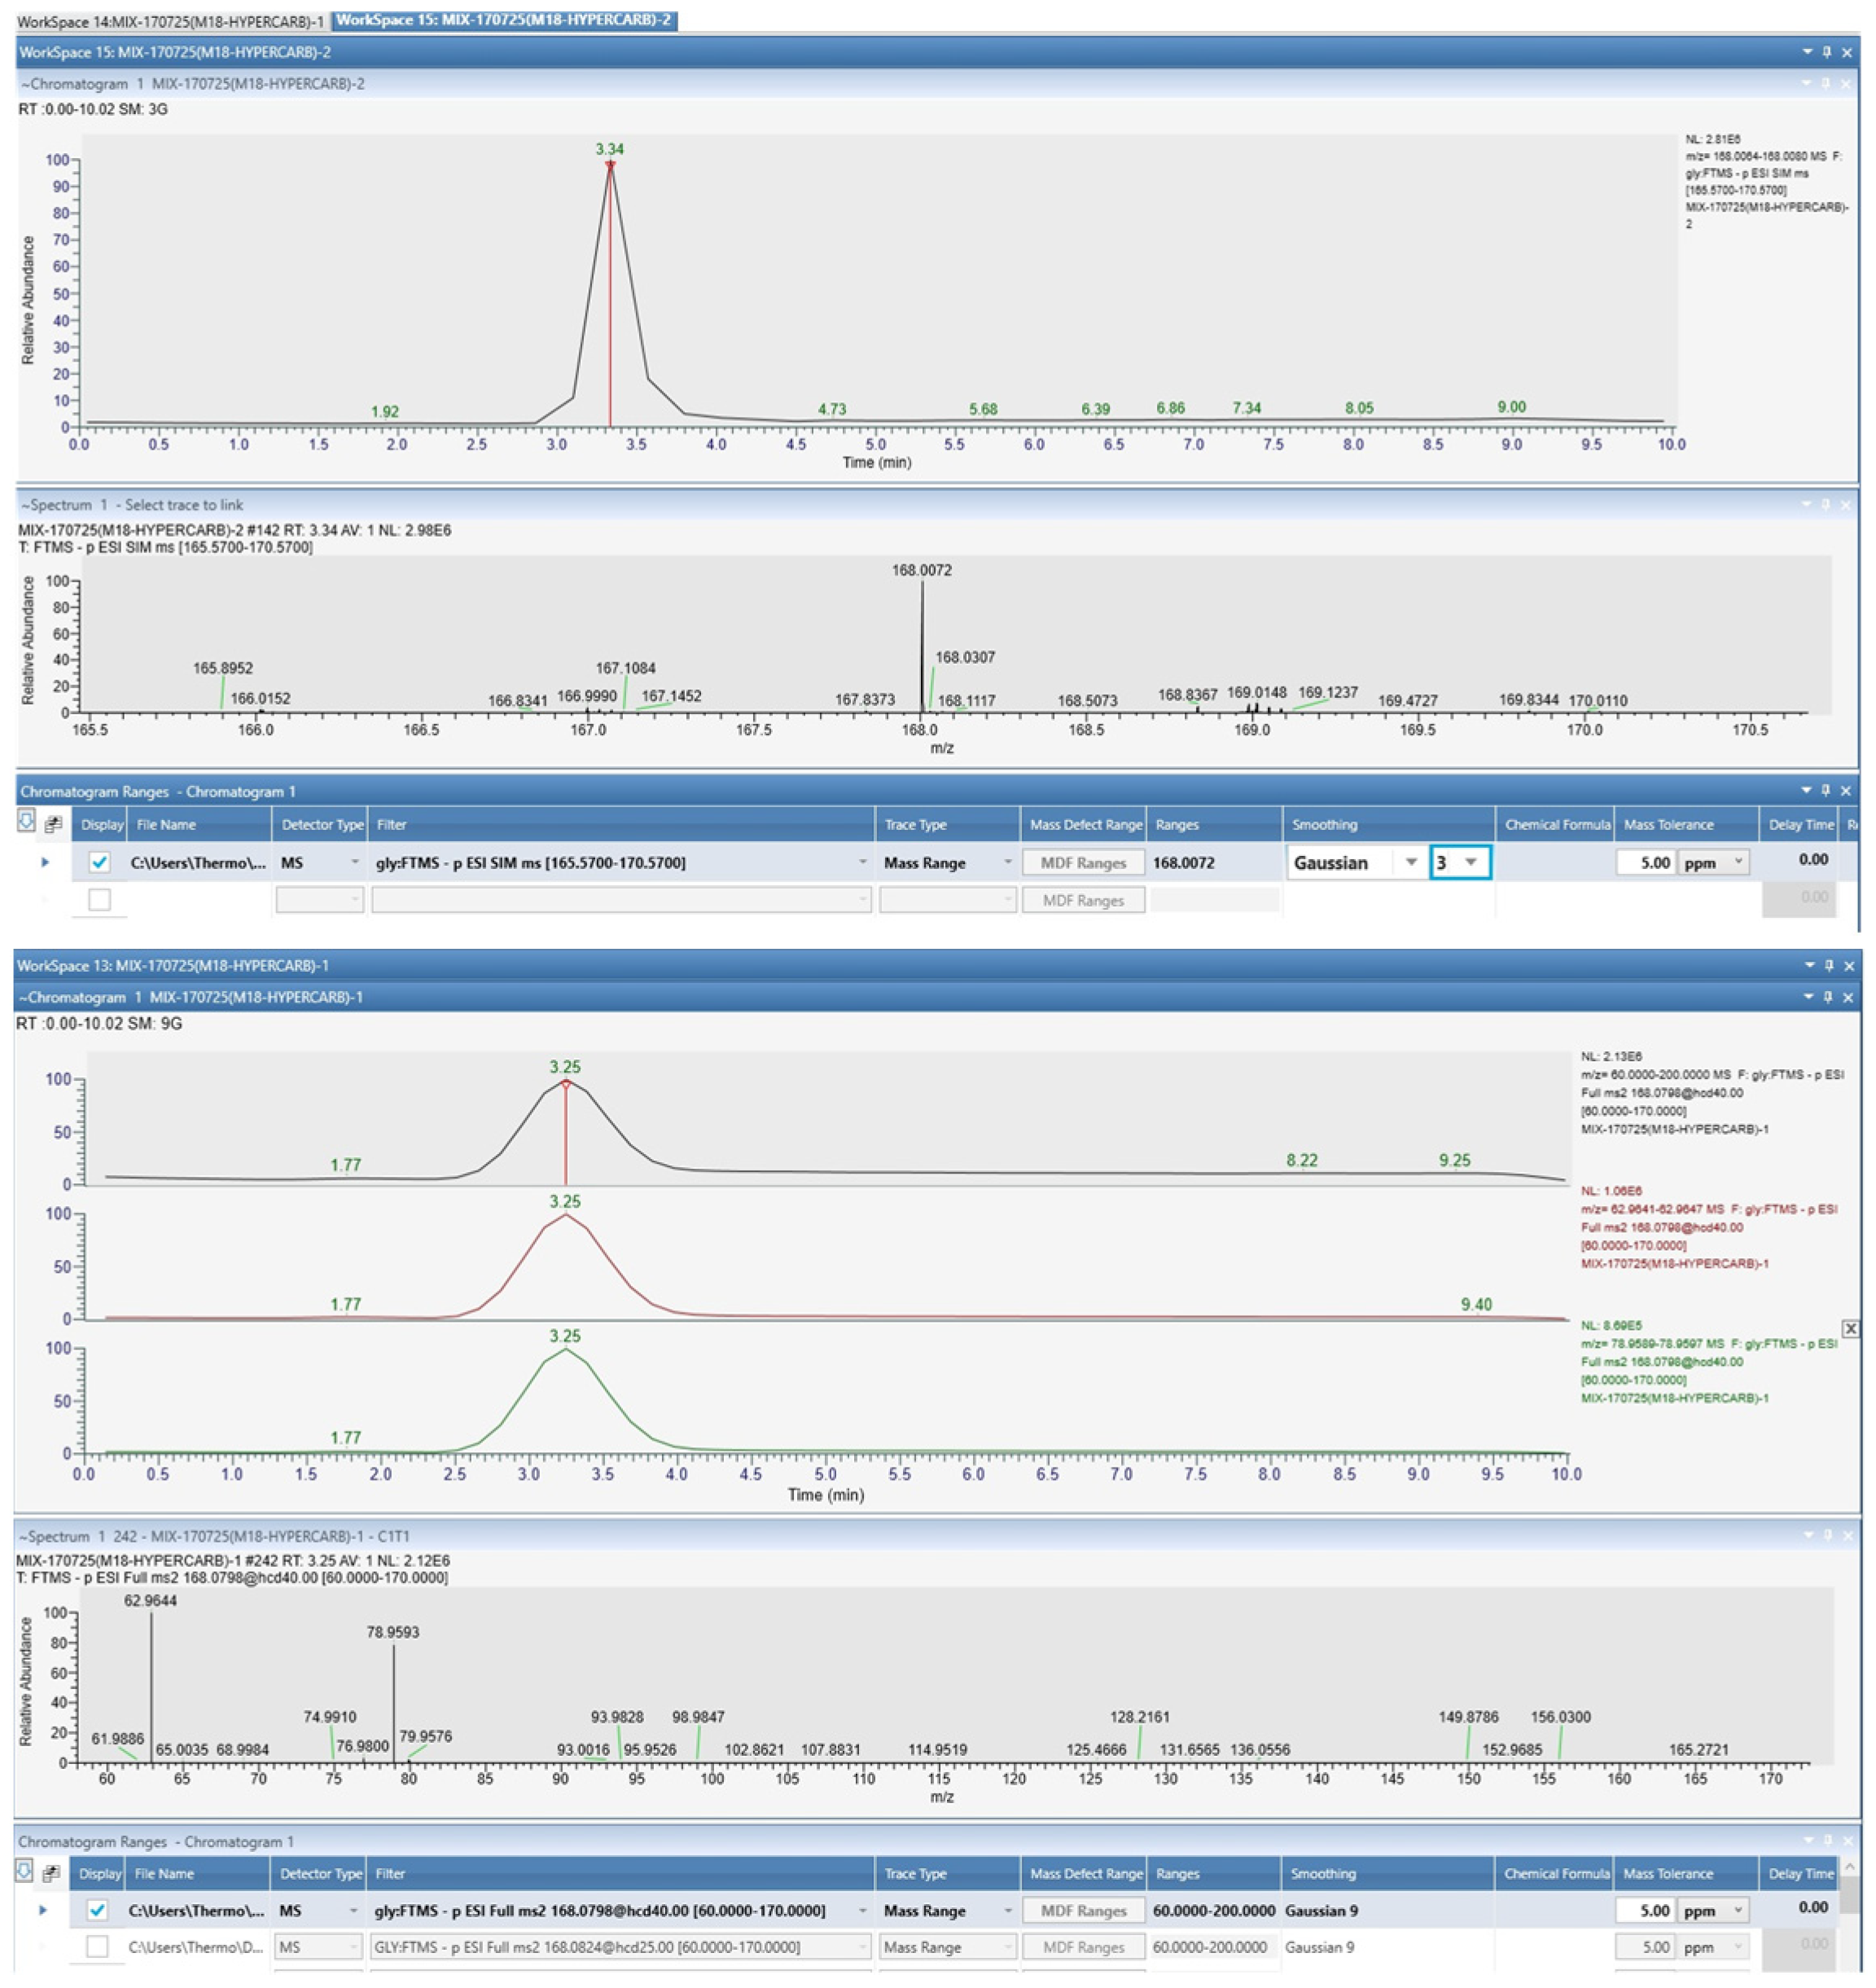The height and width of the screenshot is (1988, 1876).
Task: Click MDF Ranges button in hcd40.00 row
Action: tap(1083, 1910)
